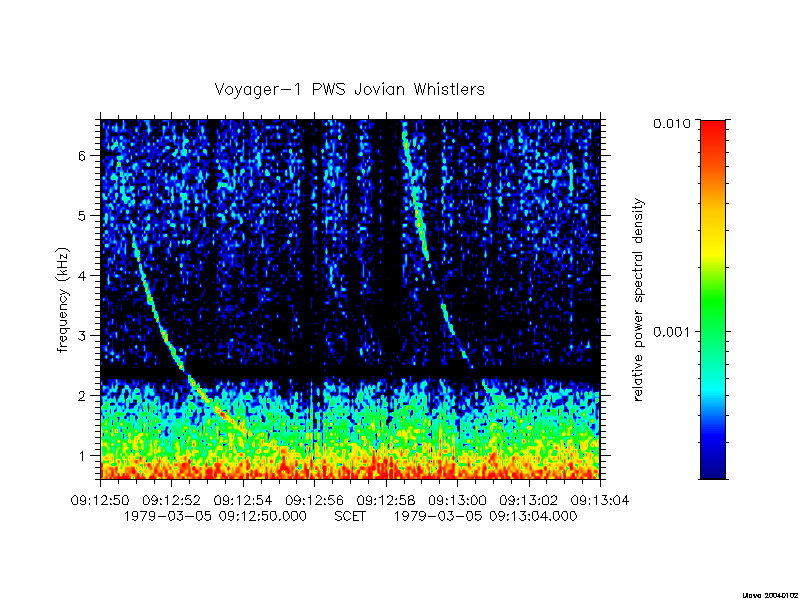This screenshot has width=800, height=600.
Task: Click the 09:12:52 time axis label
Action: coord(171,501)
